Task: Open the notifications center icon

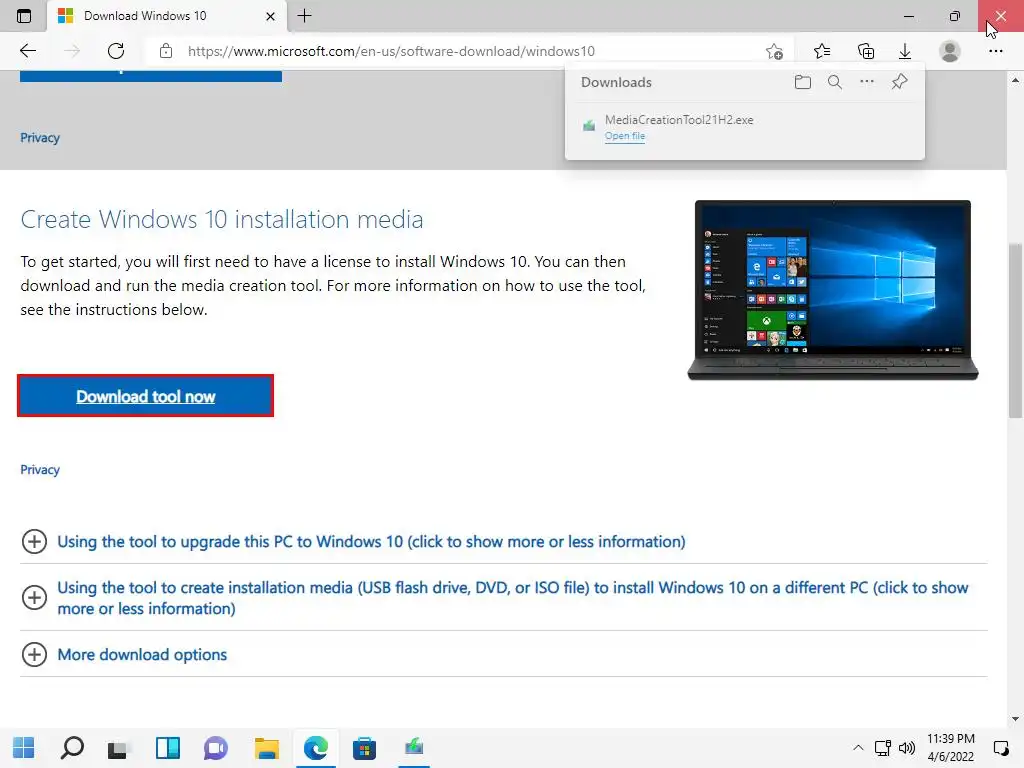Action: [x=1000, y=748]
